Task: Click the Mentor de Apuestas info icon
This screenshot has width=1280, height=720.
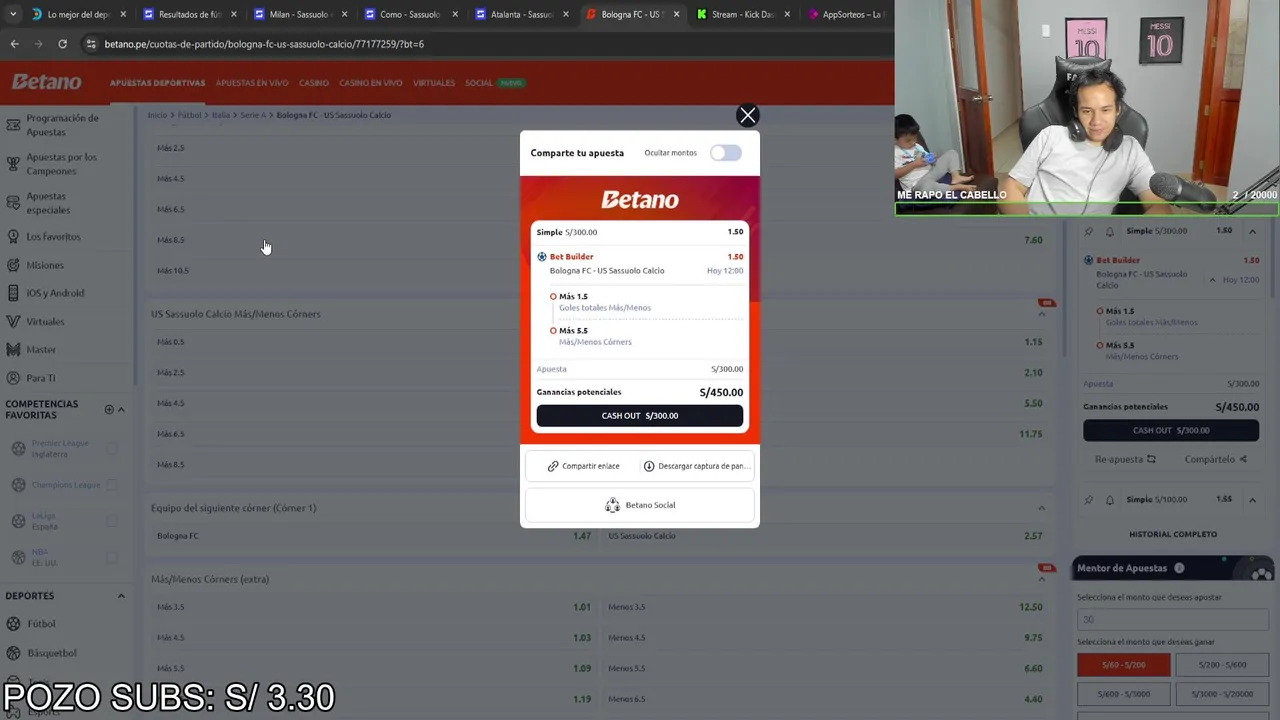Action: (1179, 568)
